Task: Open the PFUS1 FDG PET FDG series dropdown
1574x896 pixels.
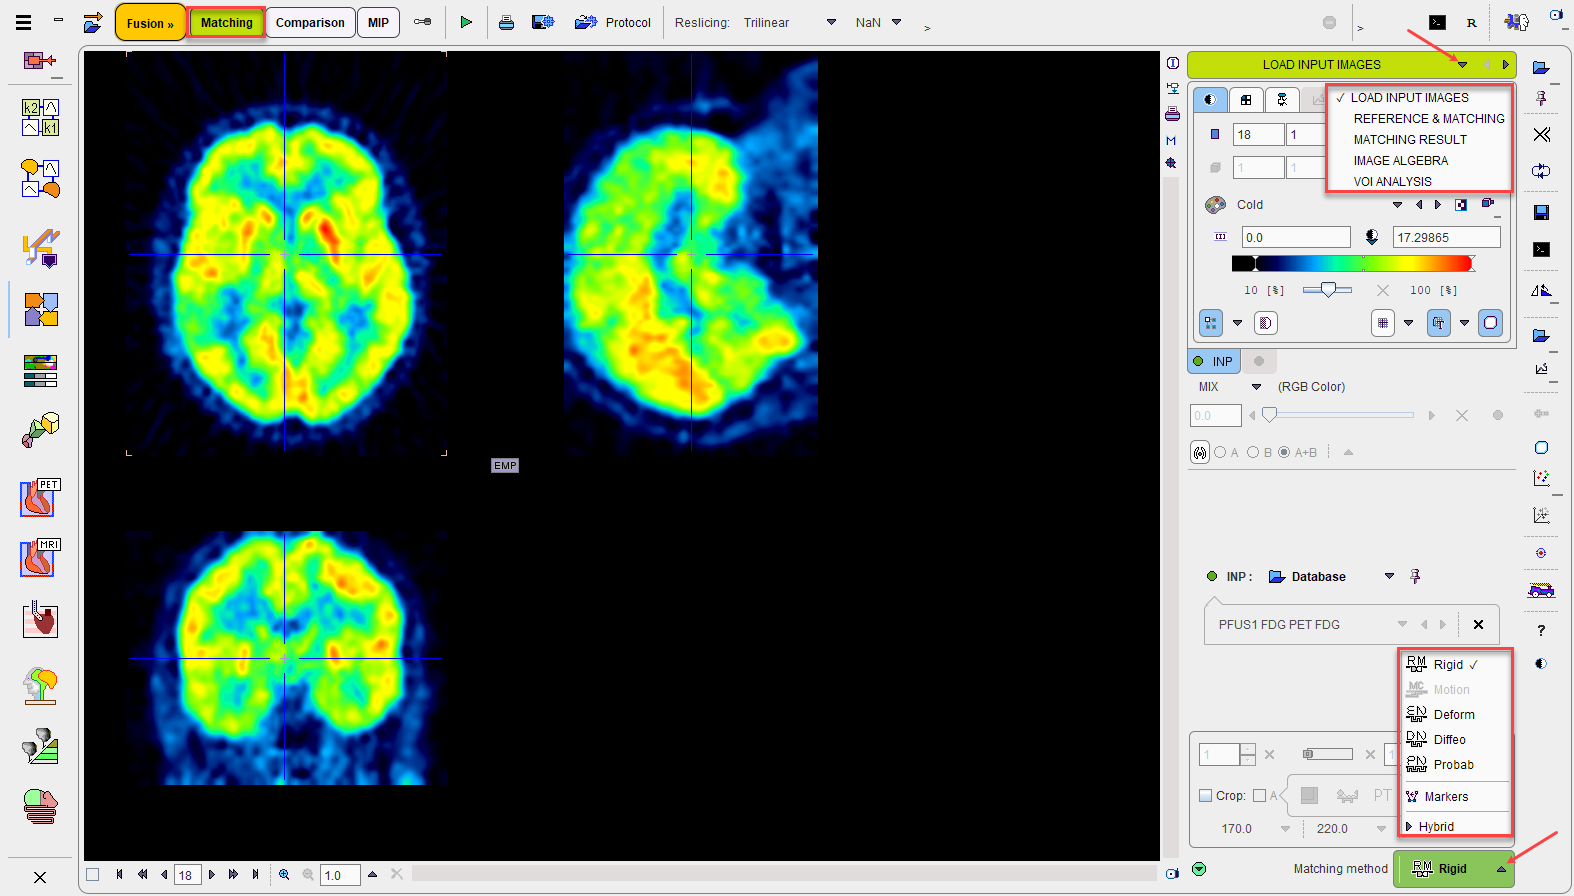Action: (x=1402, y=624)
